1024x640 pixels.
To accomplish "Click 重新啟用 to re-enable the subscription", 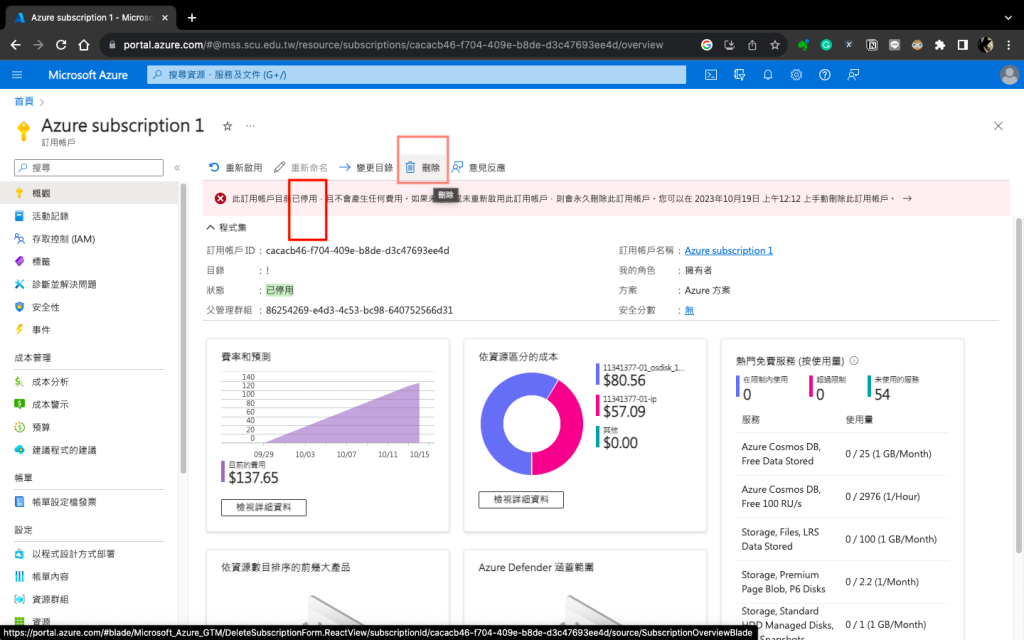I will click(x=236, y=167).
